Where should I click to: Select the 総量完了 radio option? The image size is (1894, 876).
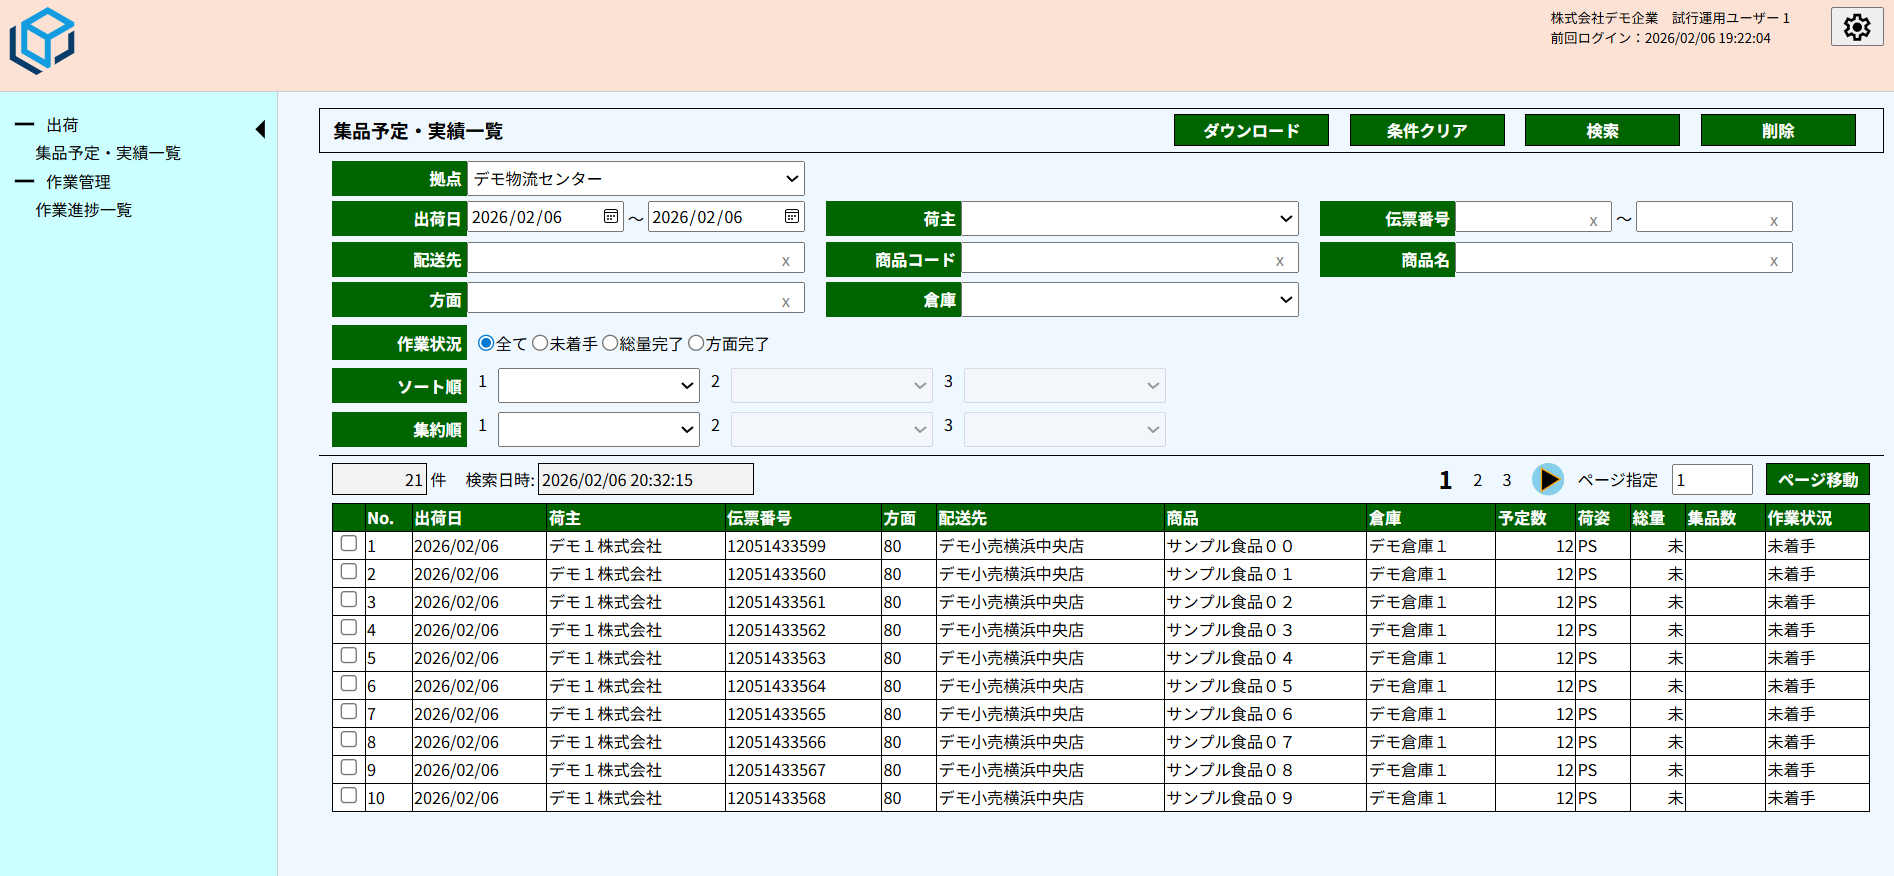coord(610,343)
